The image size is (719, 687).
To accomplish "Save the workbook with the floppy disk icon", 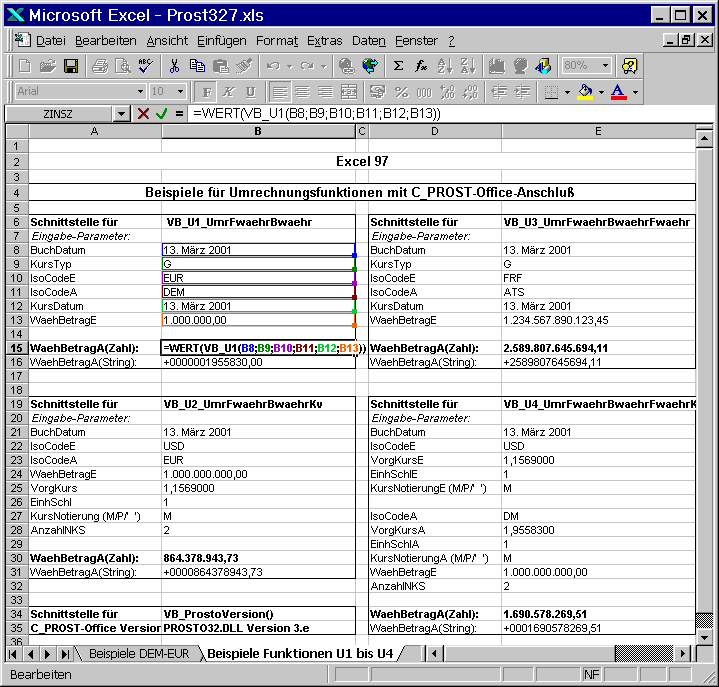I will [71, 66].
